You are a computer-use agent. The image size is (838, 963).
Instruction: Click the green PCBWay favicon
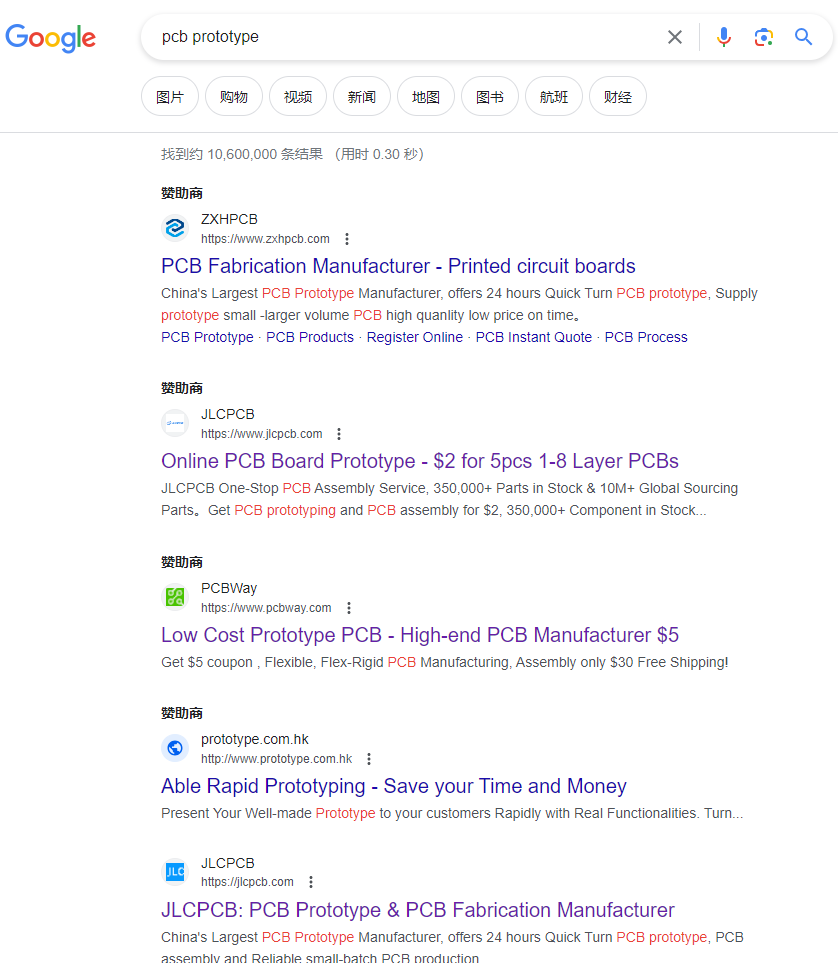coord(175,597)
